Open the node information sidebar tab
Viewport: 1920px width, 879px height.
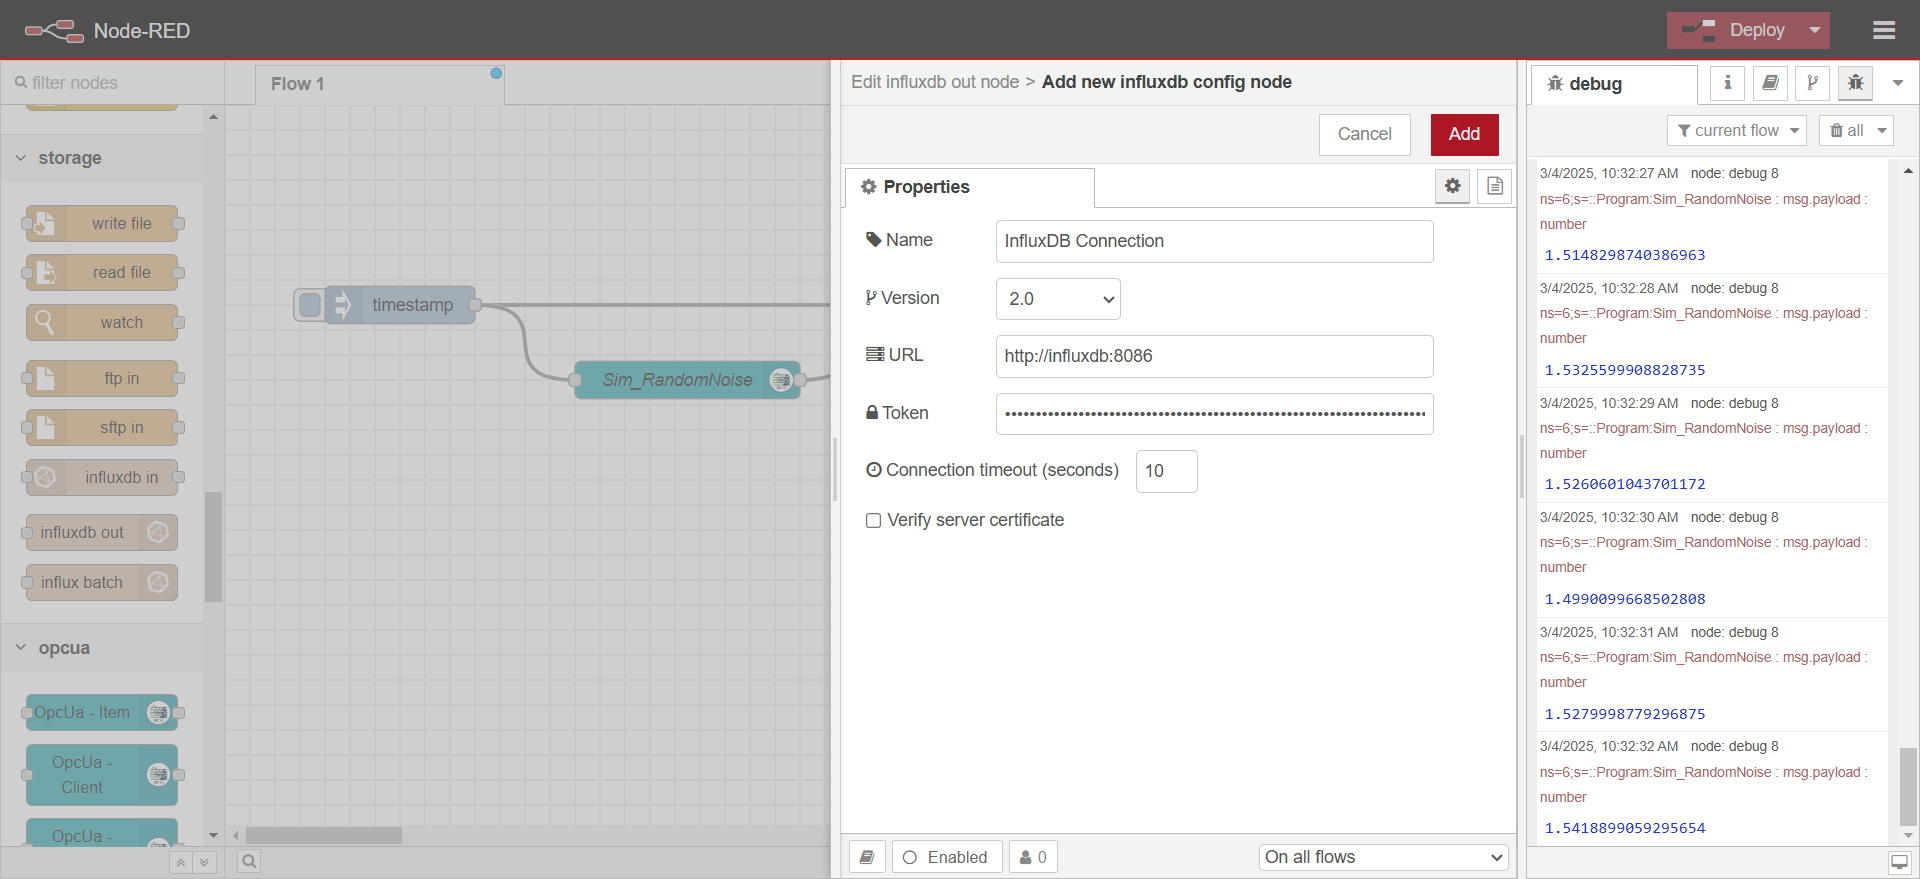click(x=1727, y=84)
